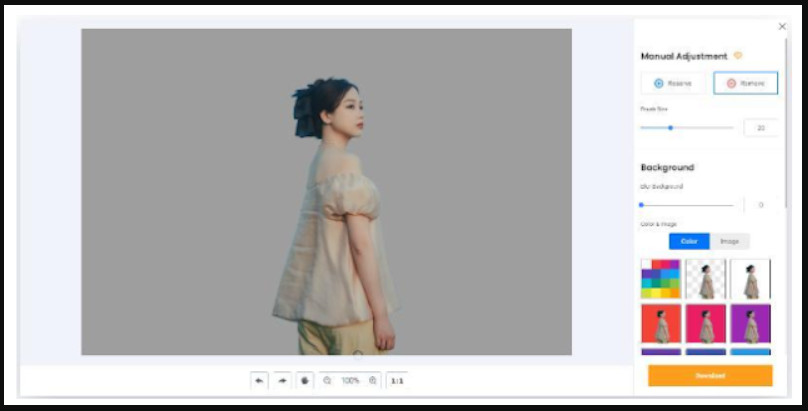Click the blur background value field
Viewport: 808px width, 411px height.
(760, 205)
